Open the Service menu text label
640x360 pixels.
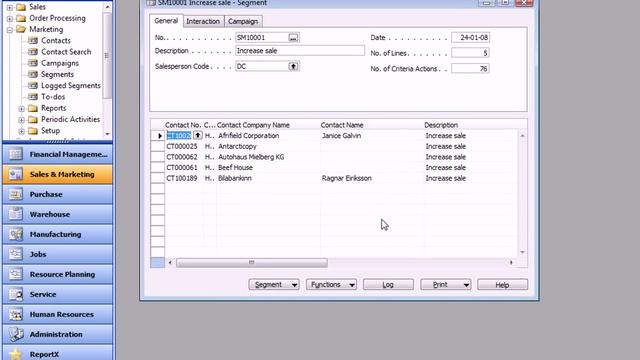[43, 294]
